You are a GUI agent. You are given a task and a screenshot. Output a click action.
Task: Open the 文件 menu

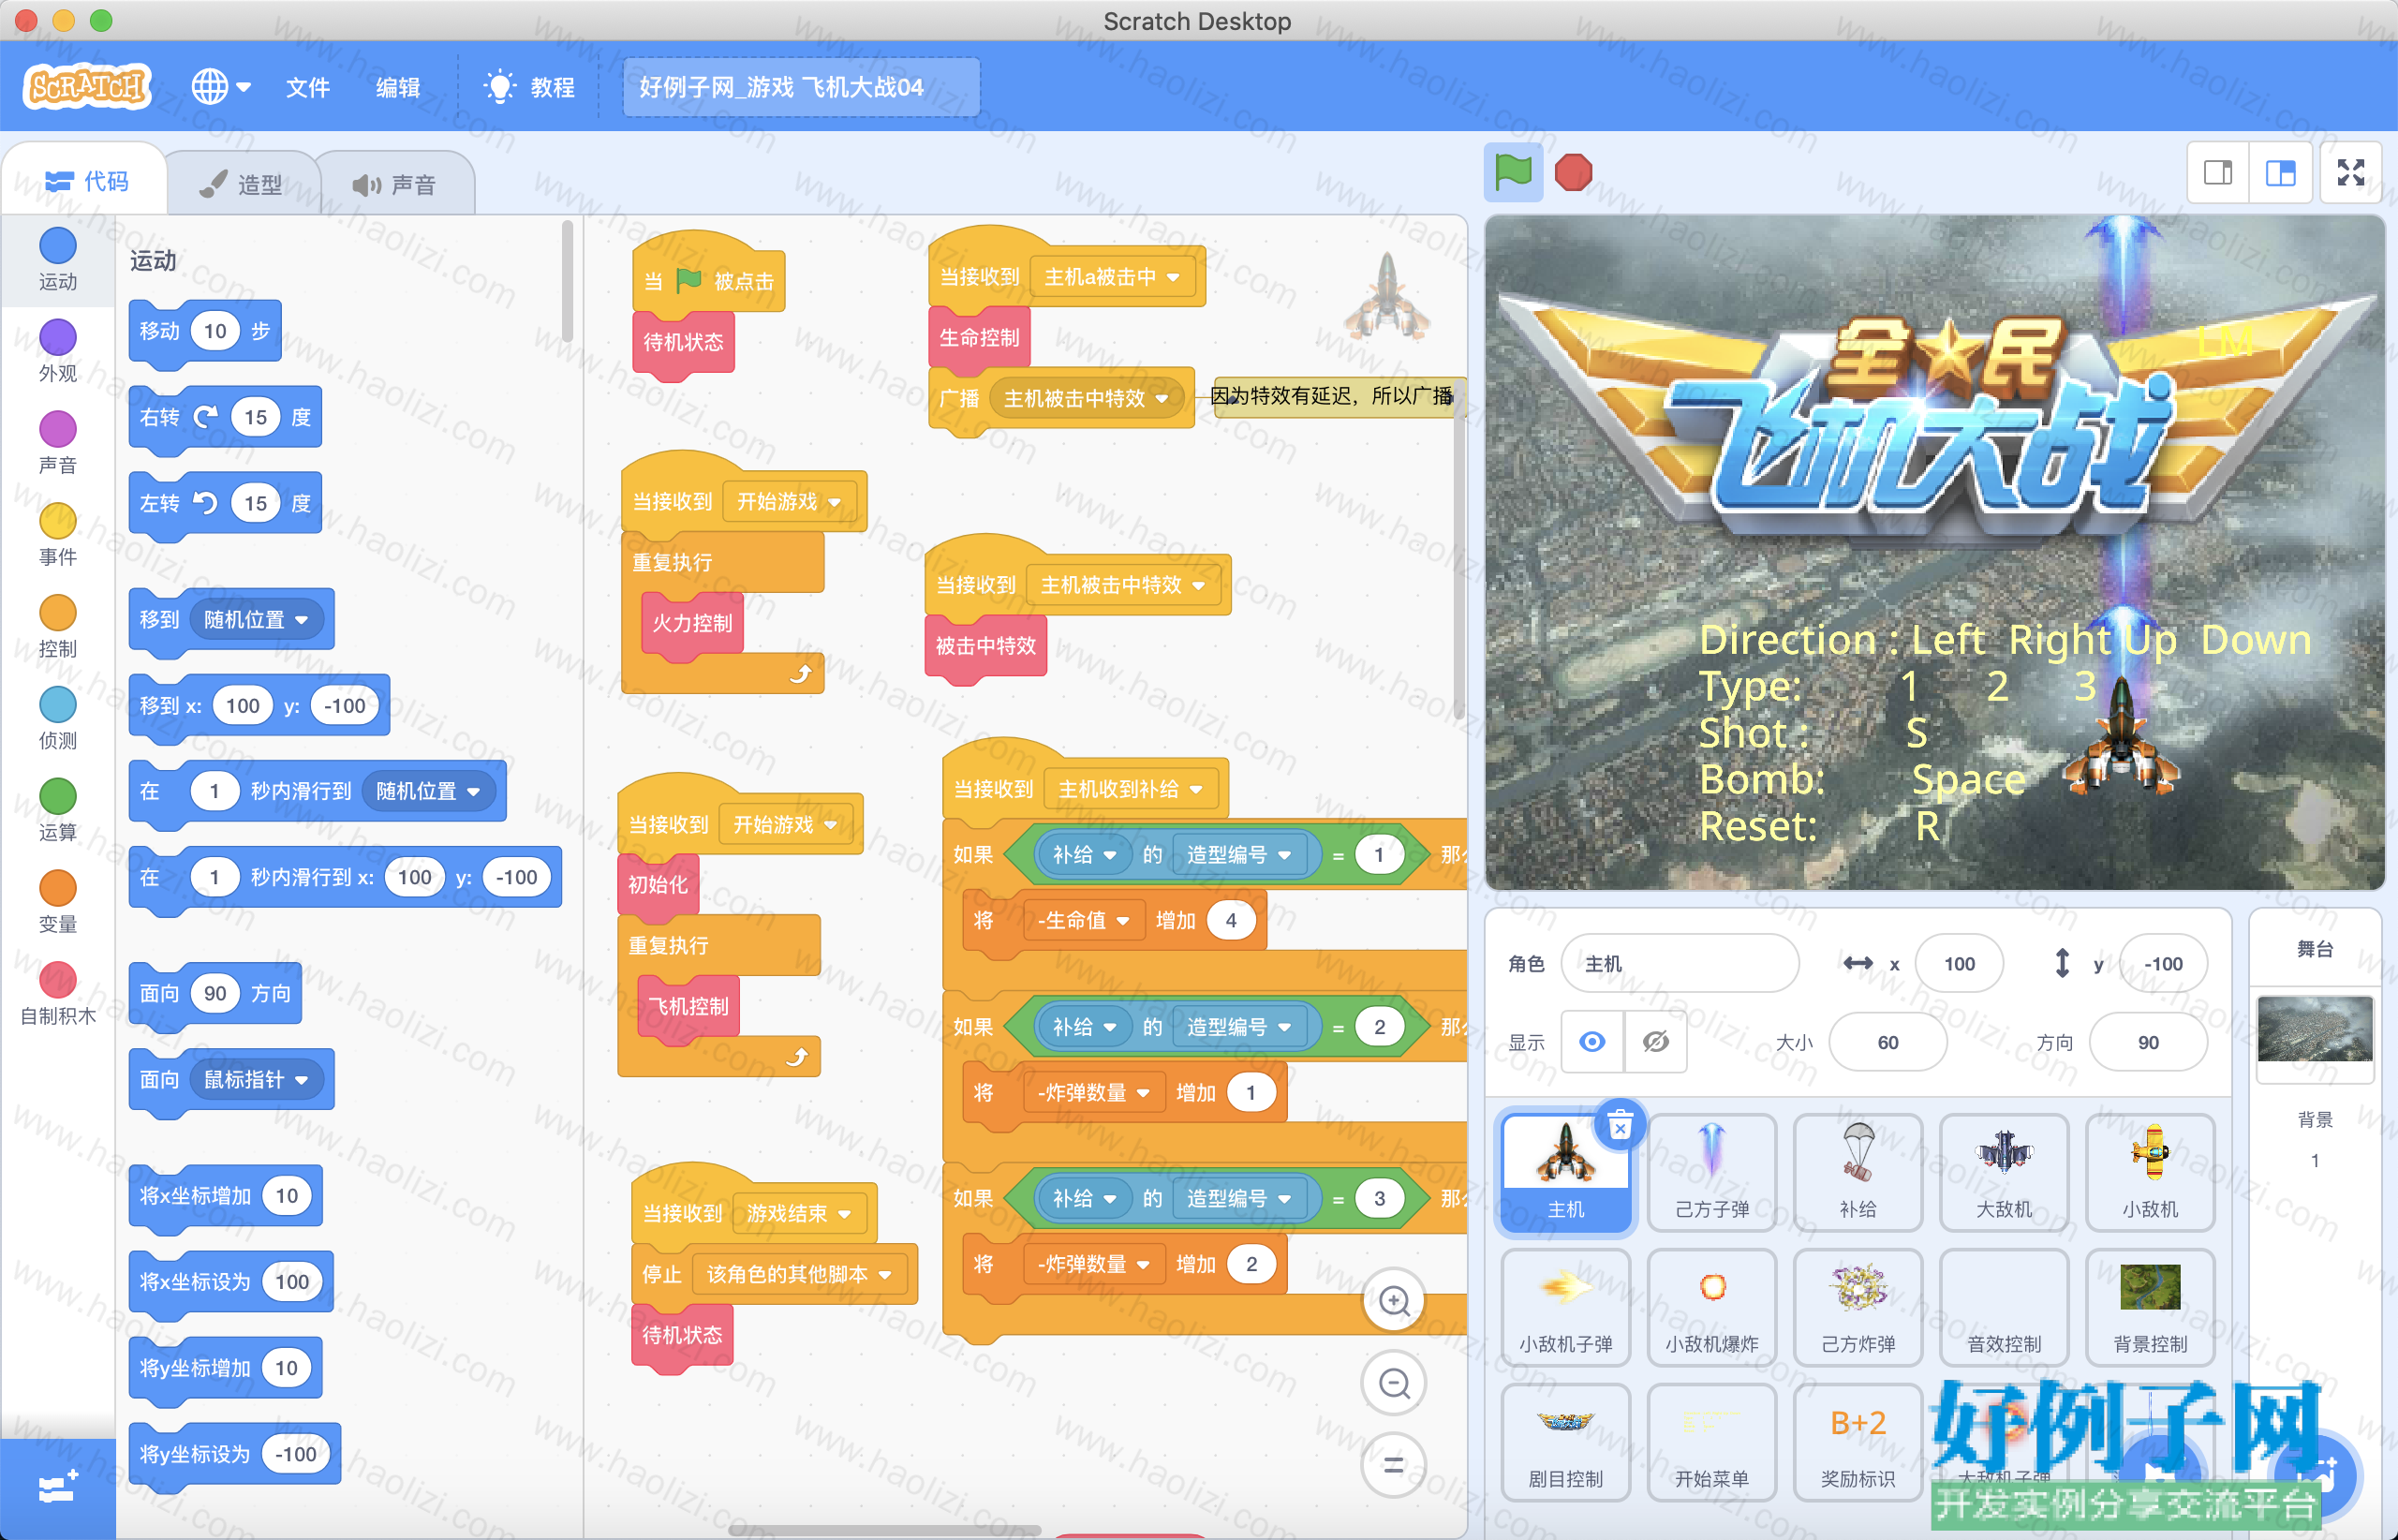click(x=307, y=88)
